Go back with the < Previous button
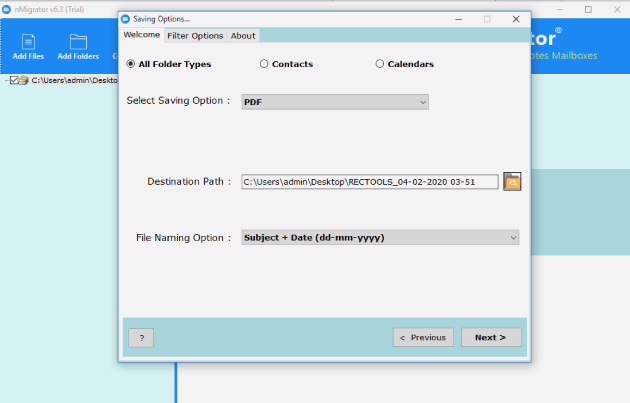630x403 pixels. pos(422,337)
